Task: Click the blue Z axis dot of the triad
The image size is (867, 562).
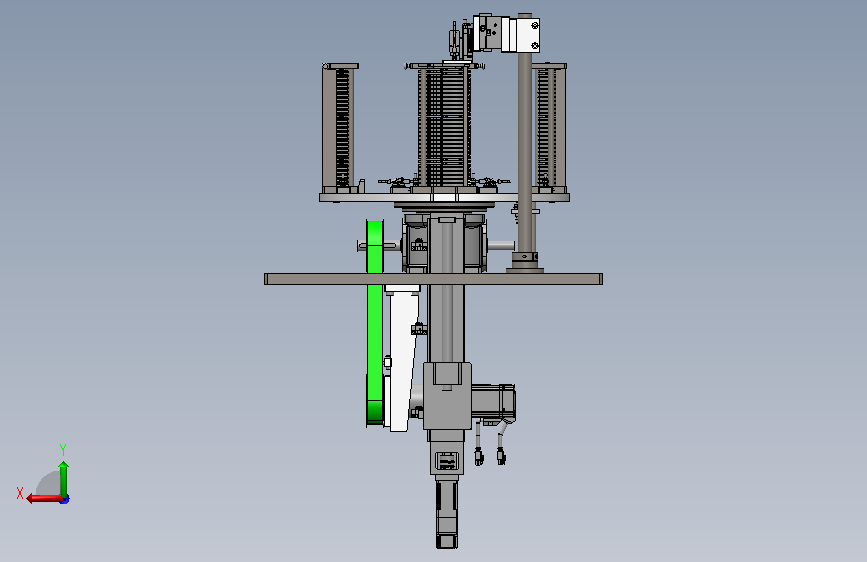Action: [65, 500]
